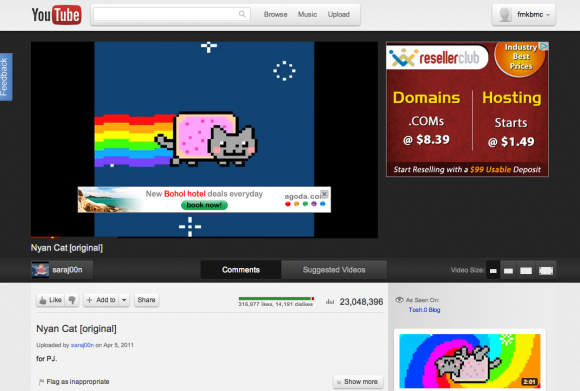Open the rainbow Nyan Cat suggested thumbnail

tap(470, 361)
